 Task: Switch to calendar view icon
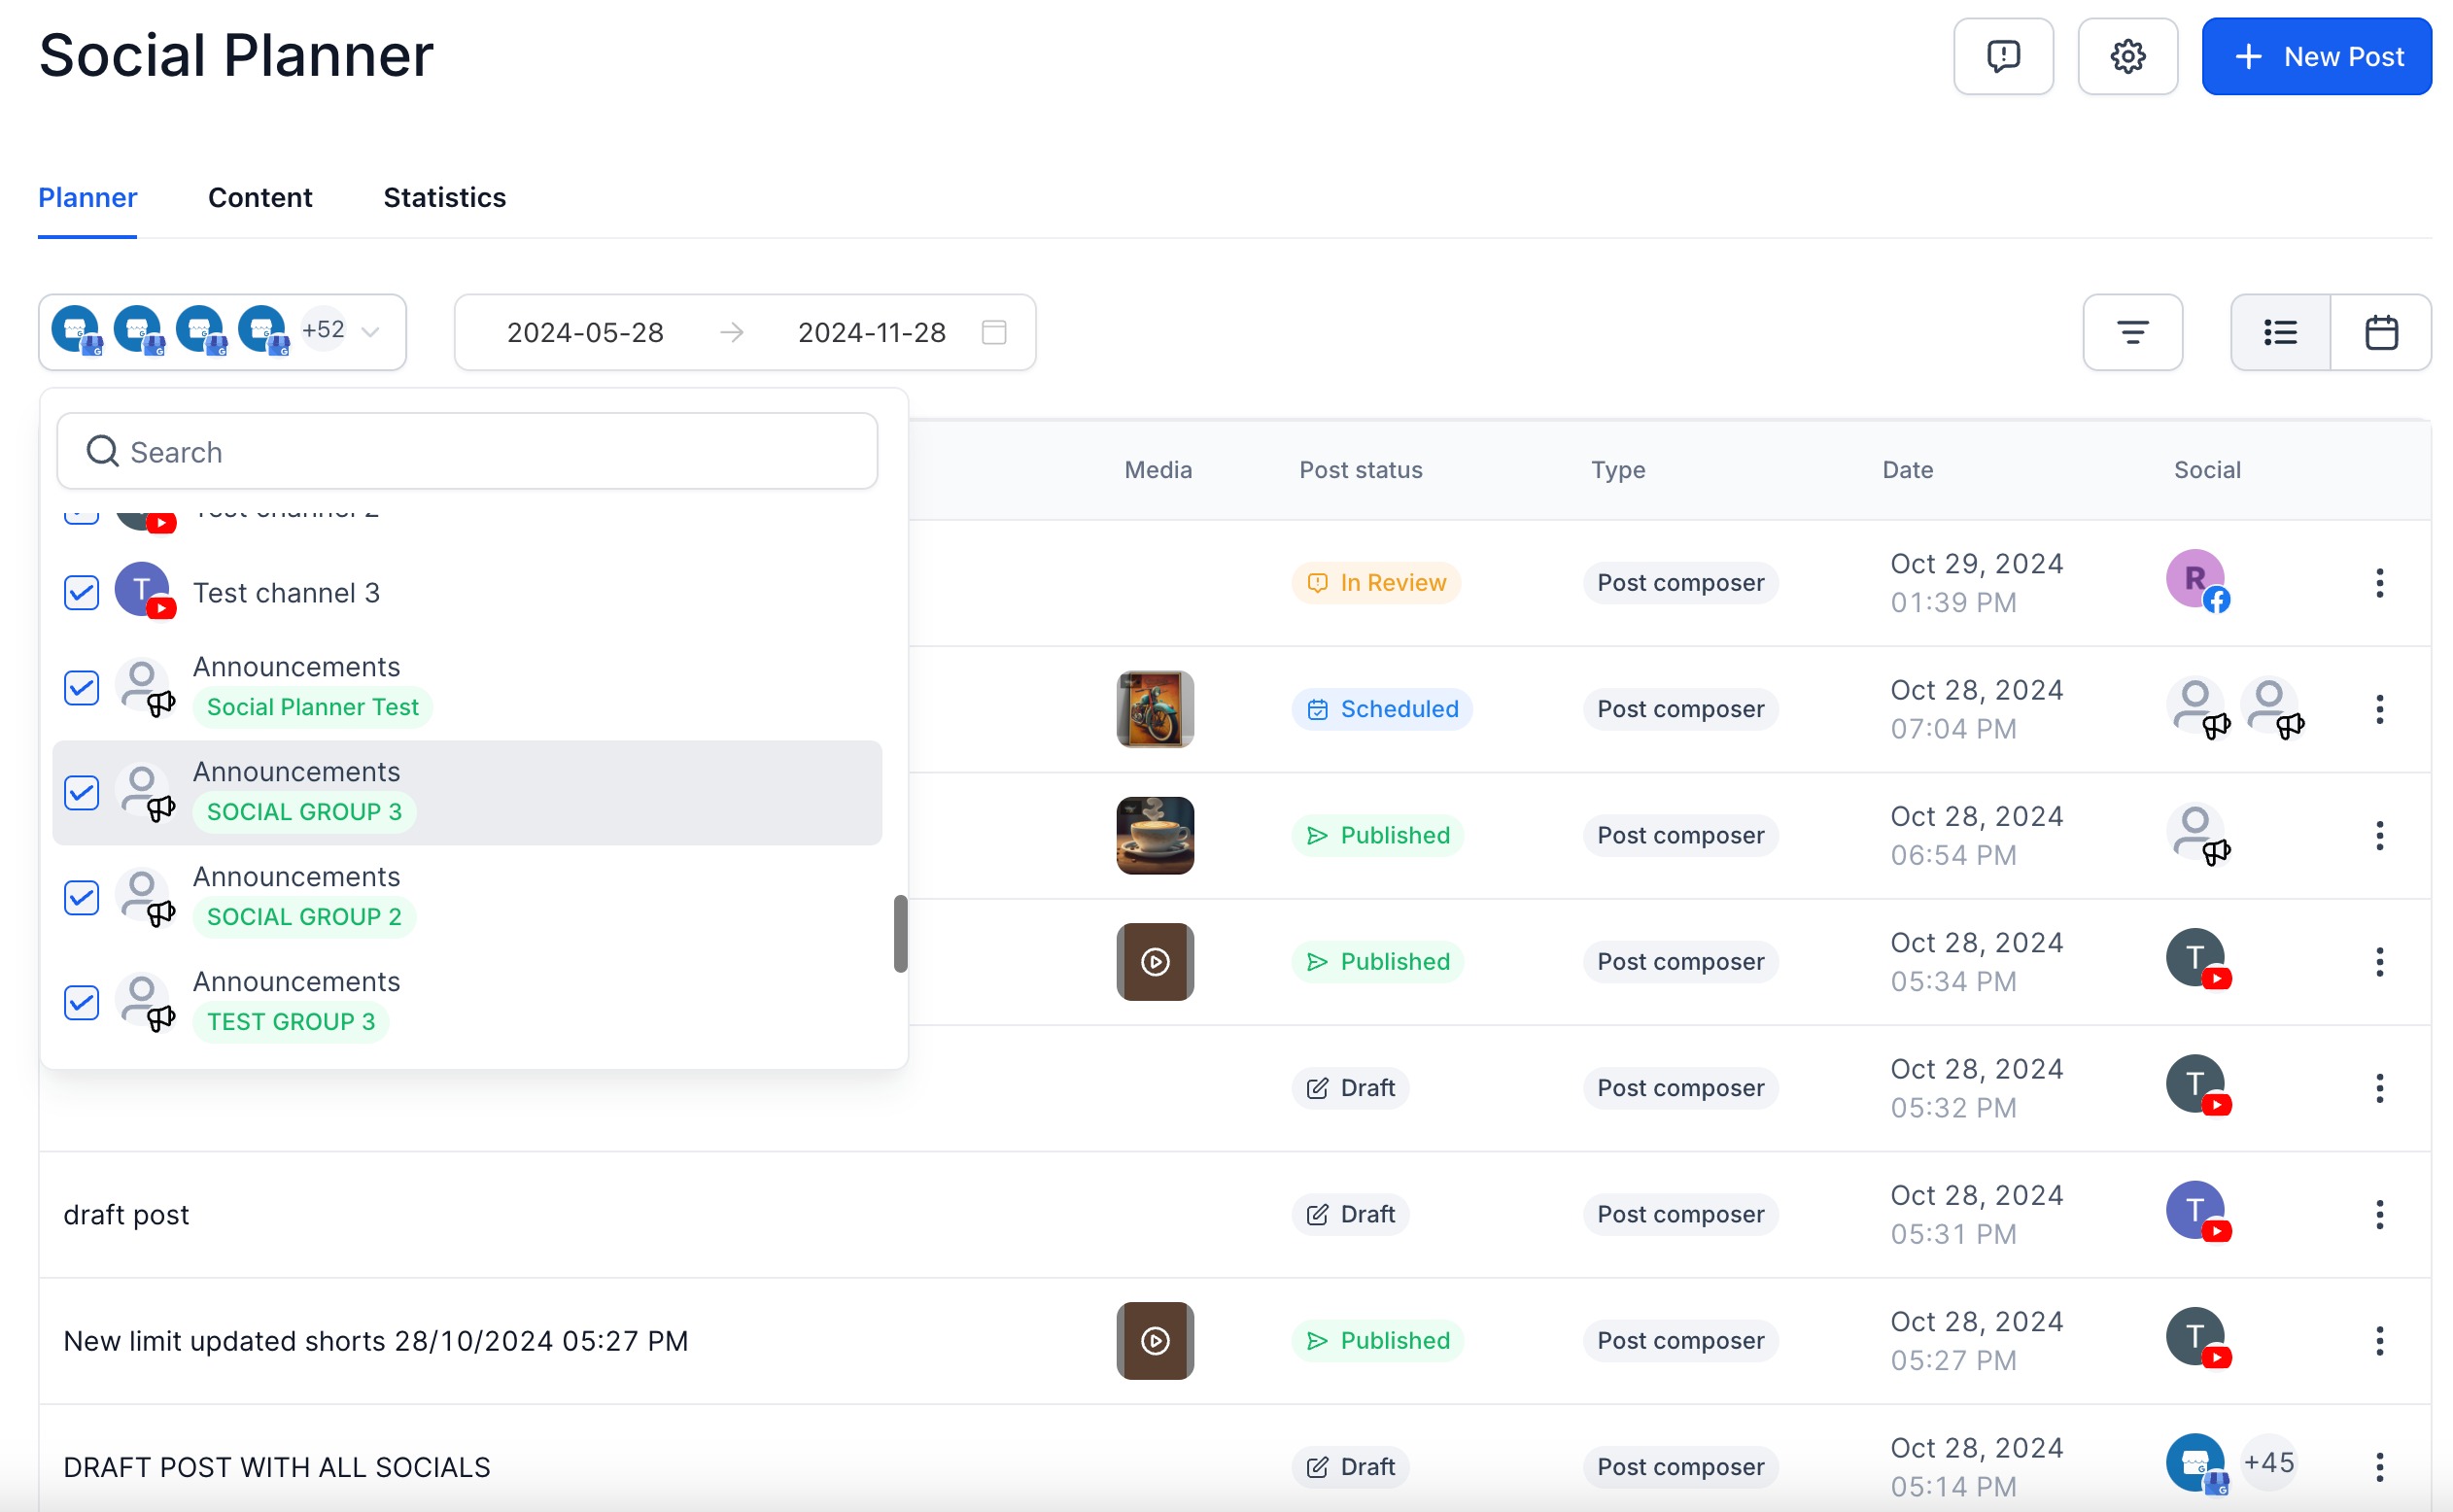[x=2381, y=332]
